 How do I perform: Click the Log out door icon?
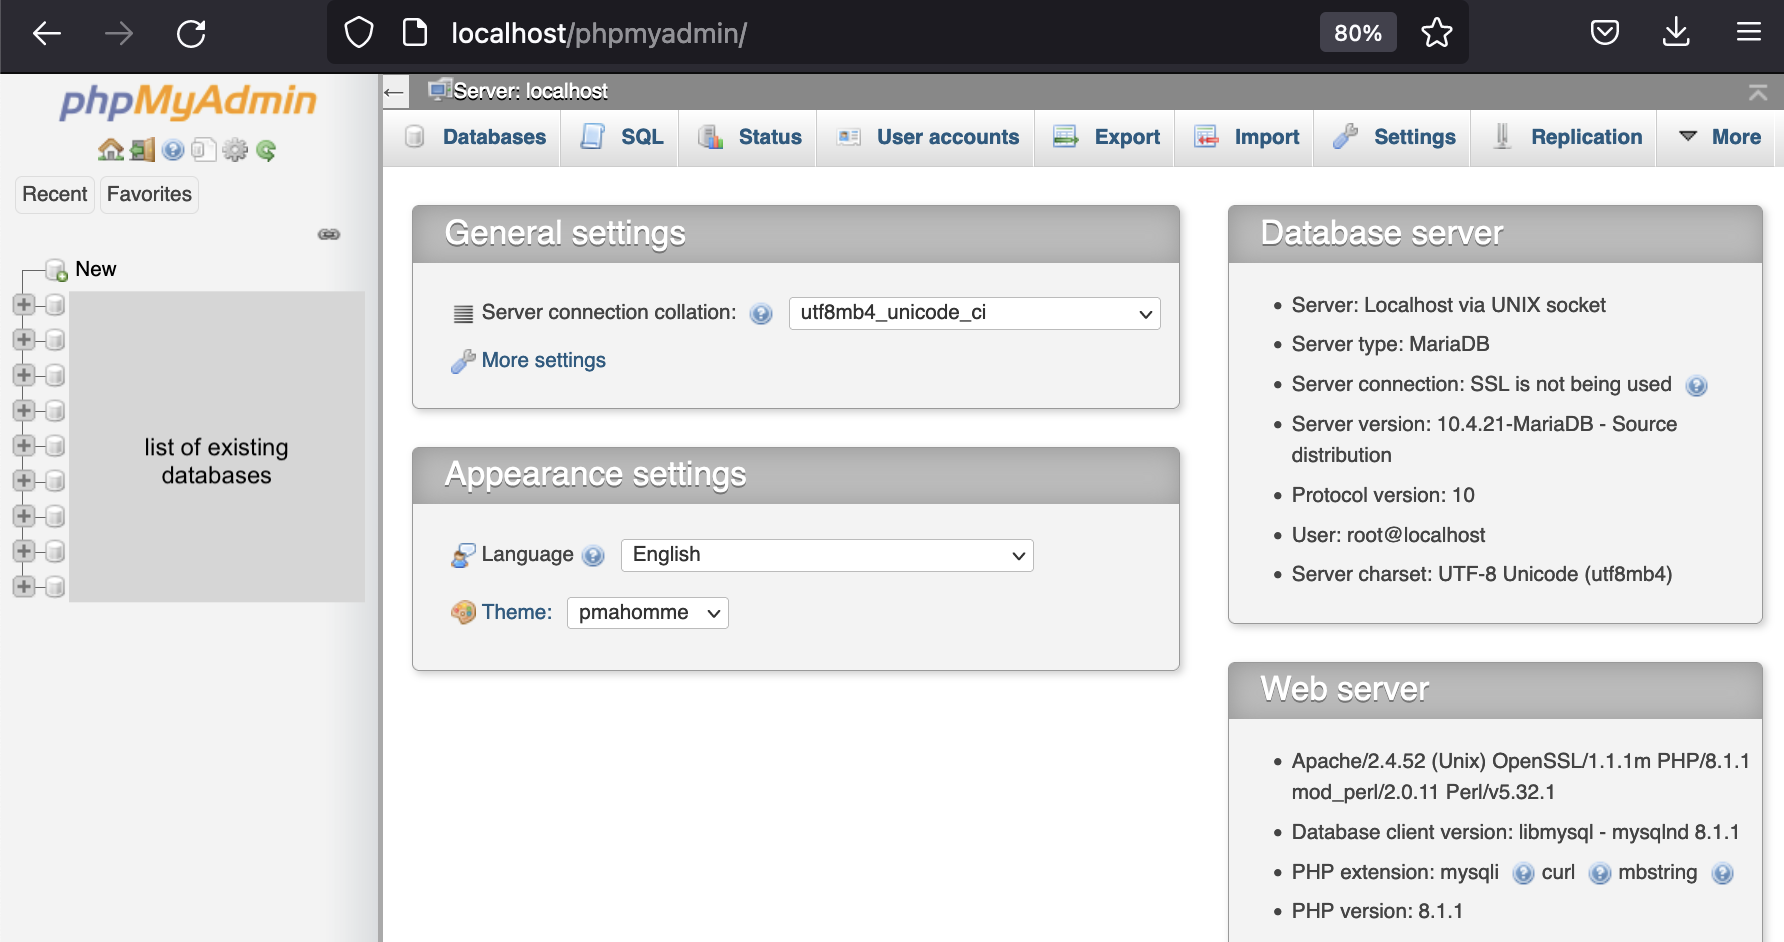click(143, 150)
